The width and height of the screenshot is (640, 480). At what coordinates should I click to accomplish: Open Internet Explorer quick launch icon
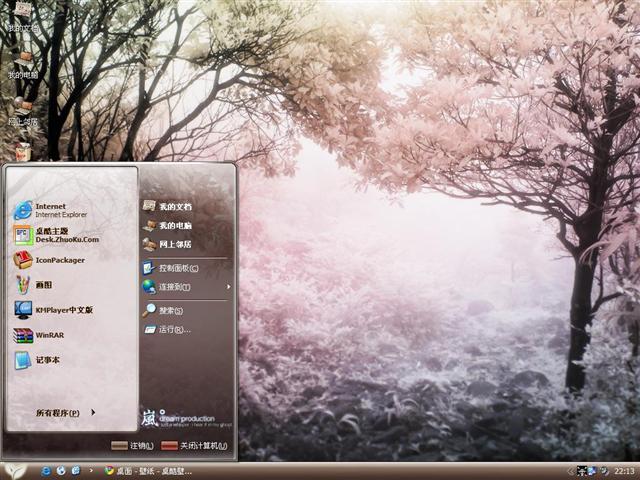(46, 471)
